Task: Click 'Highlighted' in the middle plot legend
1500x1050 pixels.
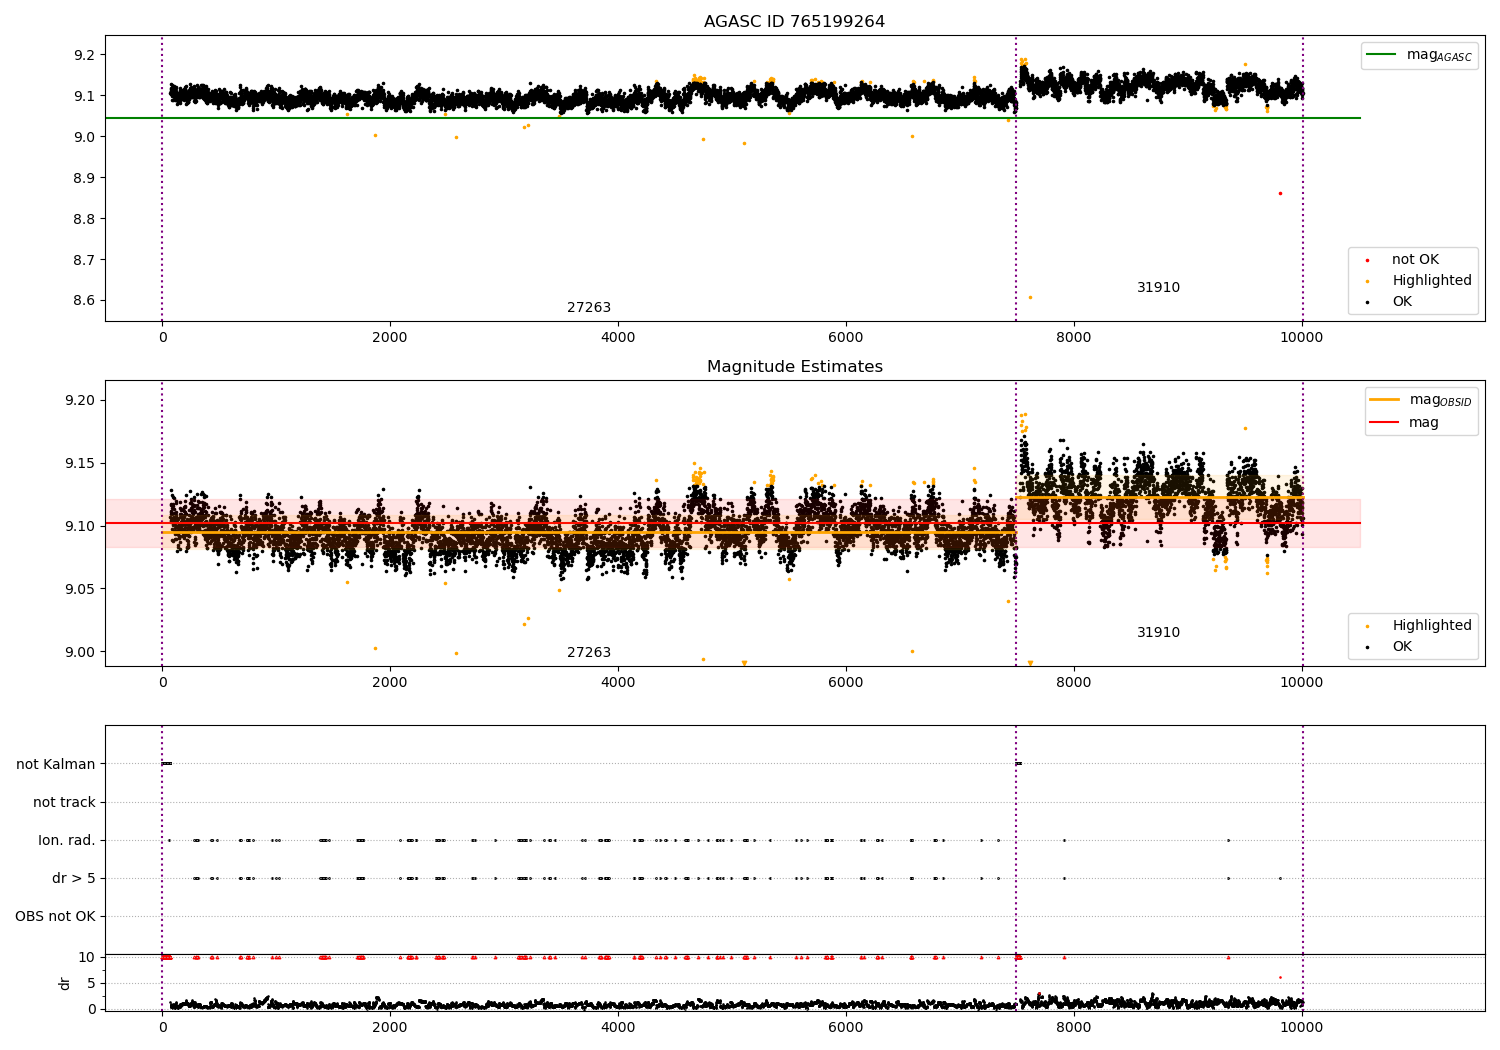Action: tap(1431, 626)
